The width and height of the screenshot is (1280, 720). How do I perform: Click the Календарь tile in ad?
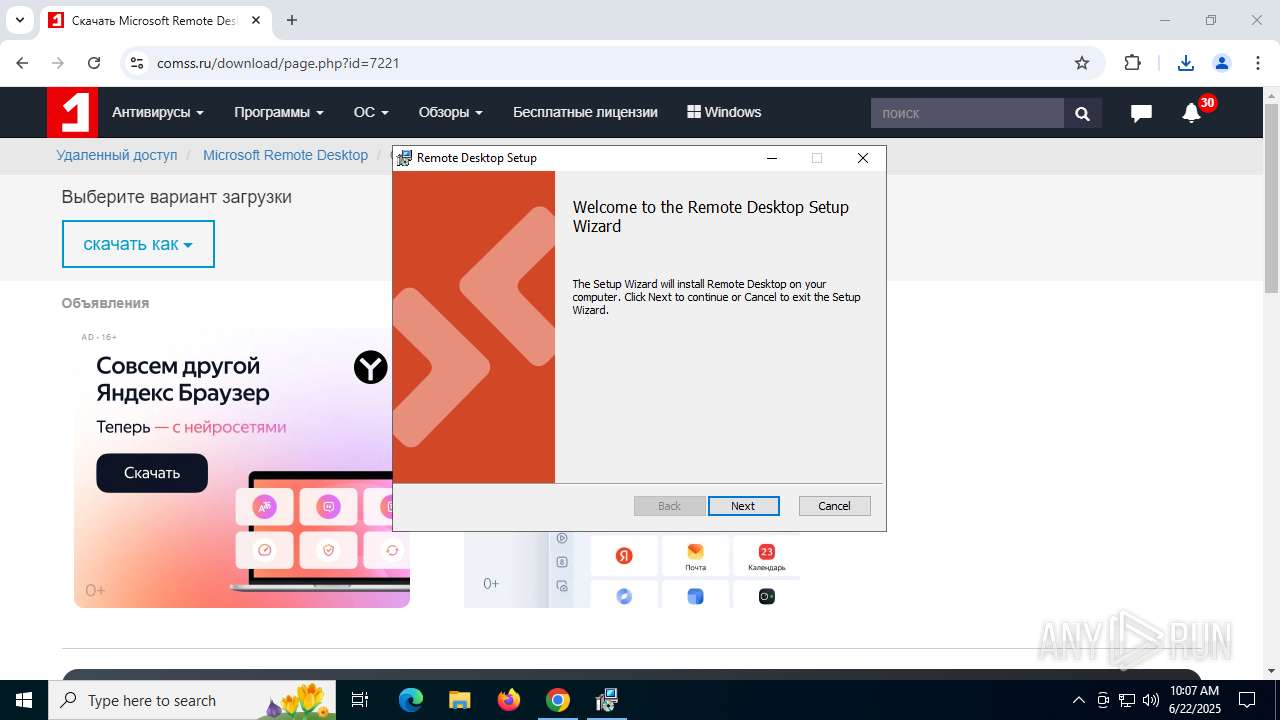[x=767, y=555]
